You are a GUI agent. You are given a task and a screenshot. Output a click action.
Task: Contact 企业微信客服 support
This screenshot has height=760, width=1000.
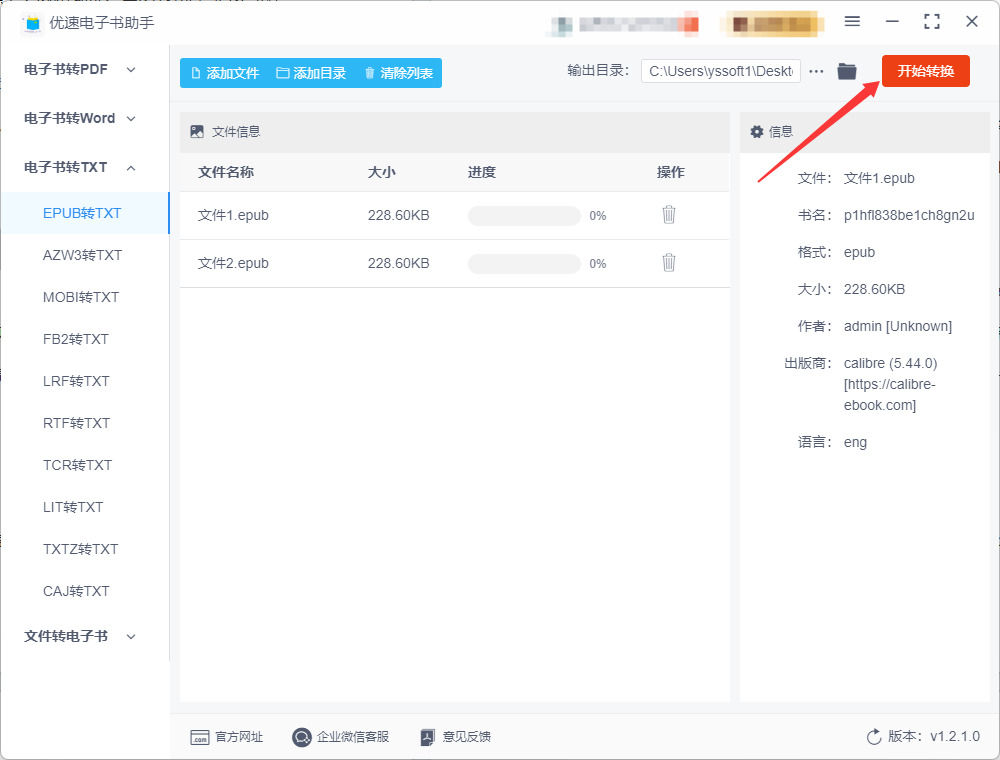[x=341, y=737]
